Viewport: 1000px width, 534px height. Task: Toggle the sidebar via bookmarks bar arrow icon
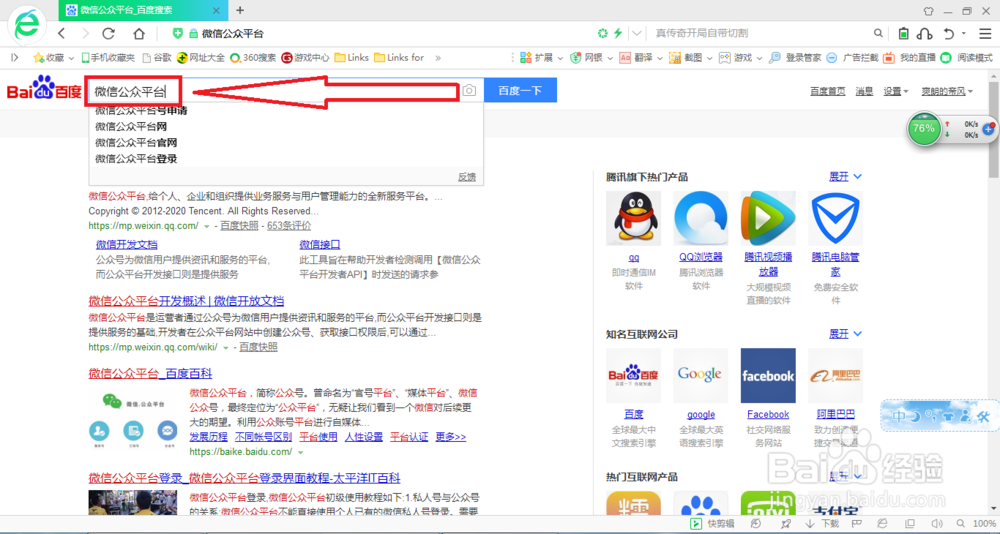[15, 57]
